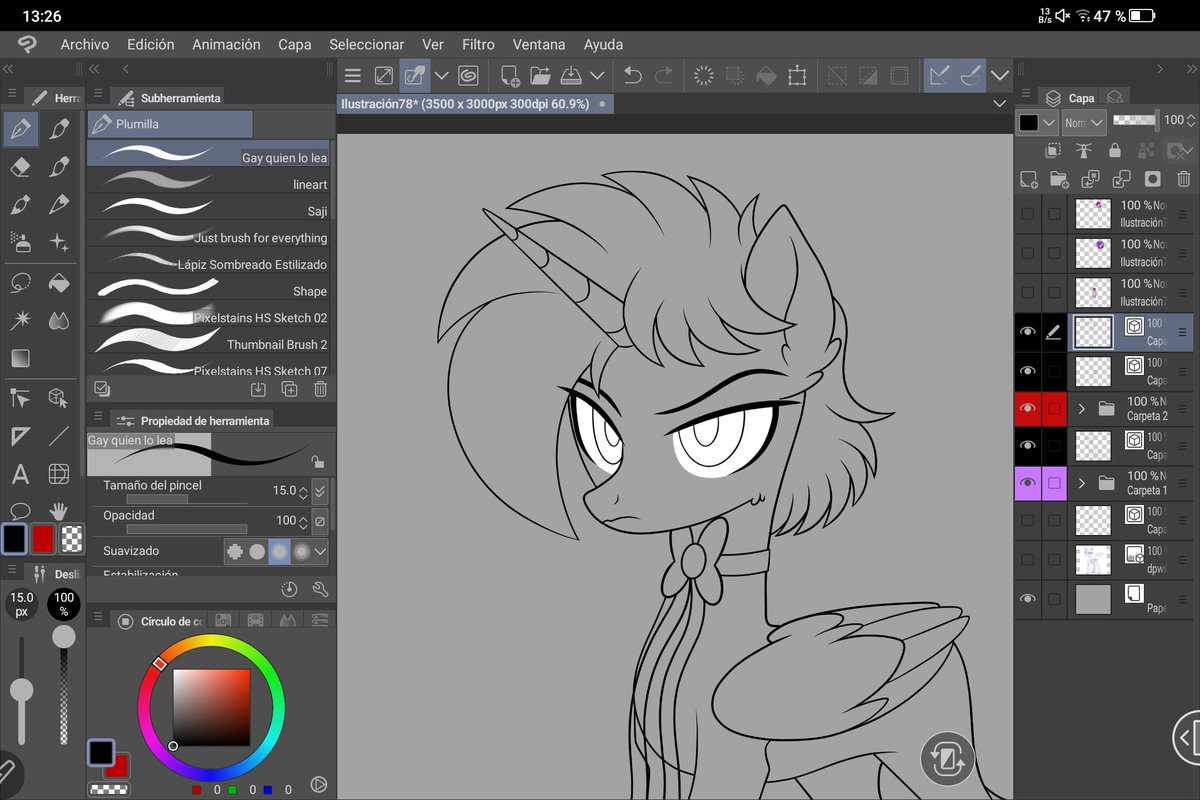Viewport: 1200px width, 800px height.
Task: Select the straight line Figure tool
Action: (59, 436)
